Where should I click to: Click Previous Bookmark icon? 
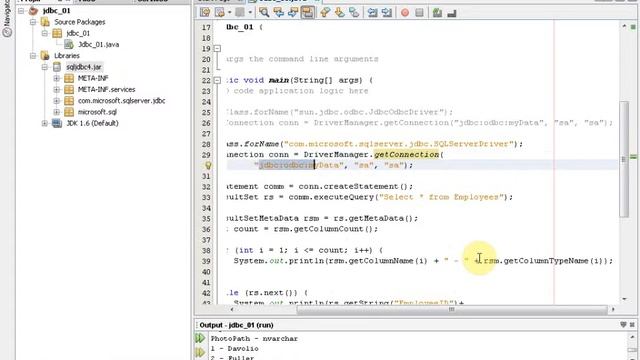coord(325,13)
